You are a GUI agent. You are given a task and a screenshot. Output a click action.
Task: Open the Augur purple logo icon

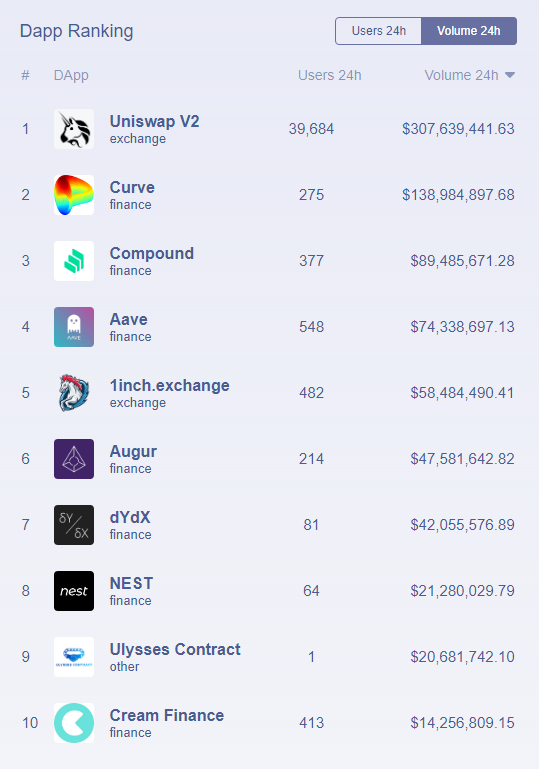click(74, 459)
